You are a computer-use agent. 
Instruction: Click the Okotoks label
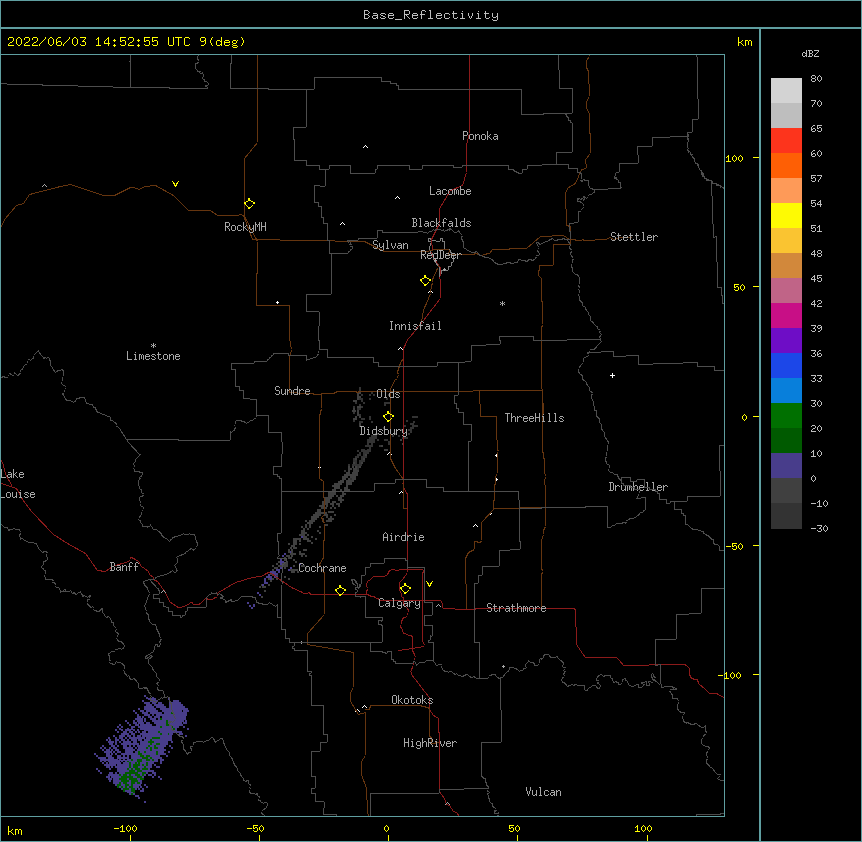(412, 700)
